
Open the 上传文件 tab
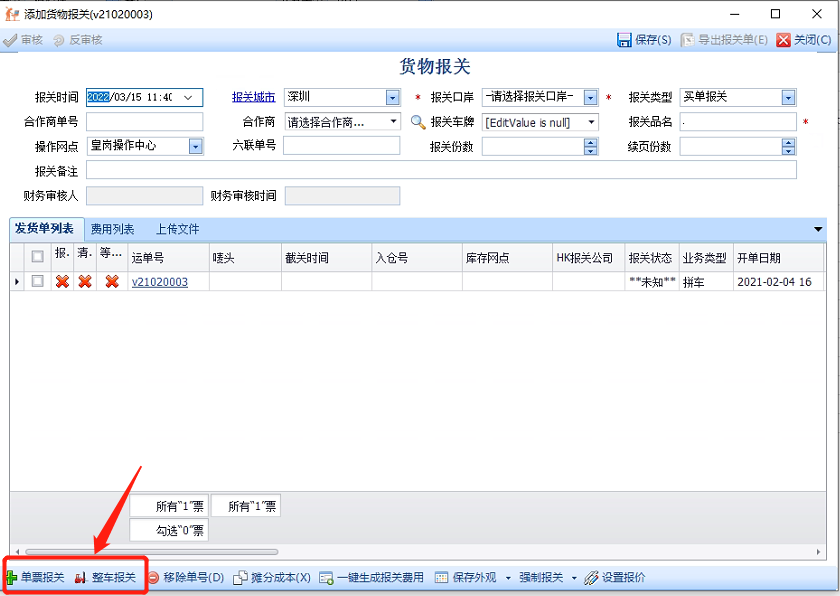pyautogui.click(x=177, y=229)
